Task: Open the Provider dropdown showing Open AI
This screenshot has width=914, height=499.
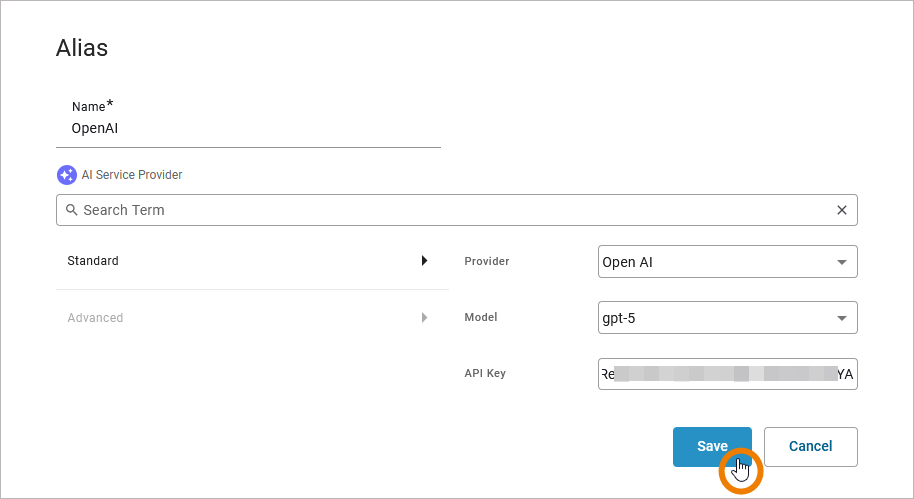Action: click(x=715, y=263)
